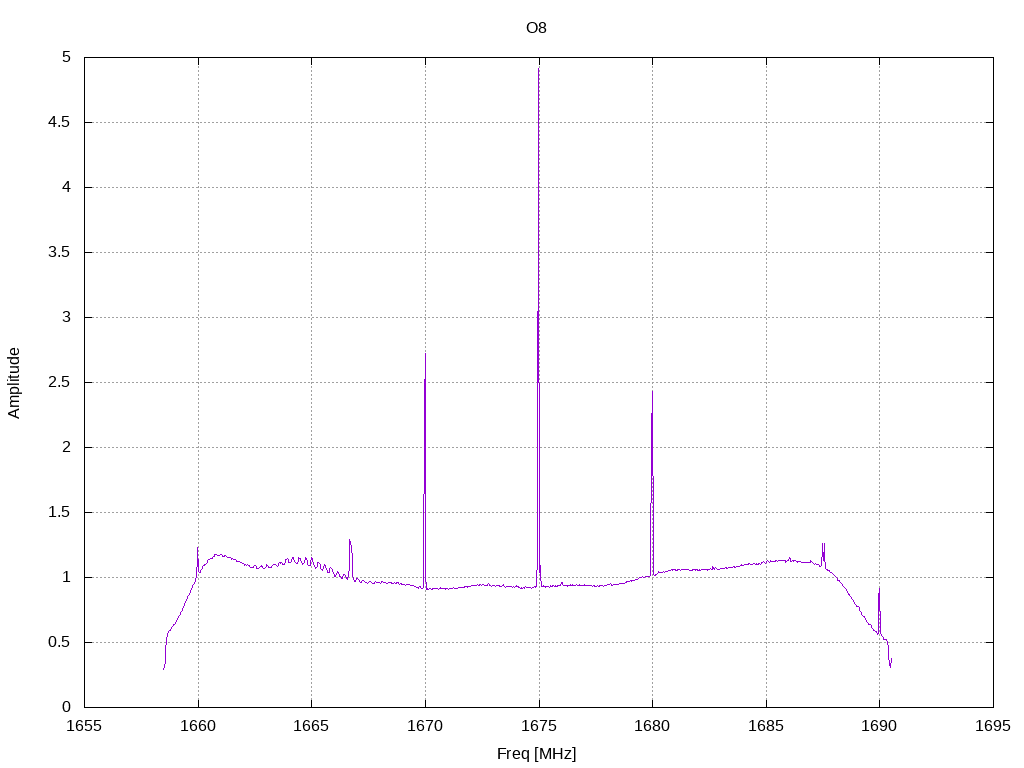This screenshot has height=768, width=1024.
Task: Click the y-axis tick label 1
Action: 67,577
